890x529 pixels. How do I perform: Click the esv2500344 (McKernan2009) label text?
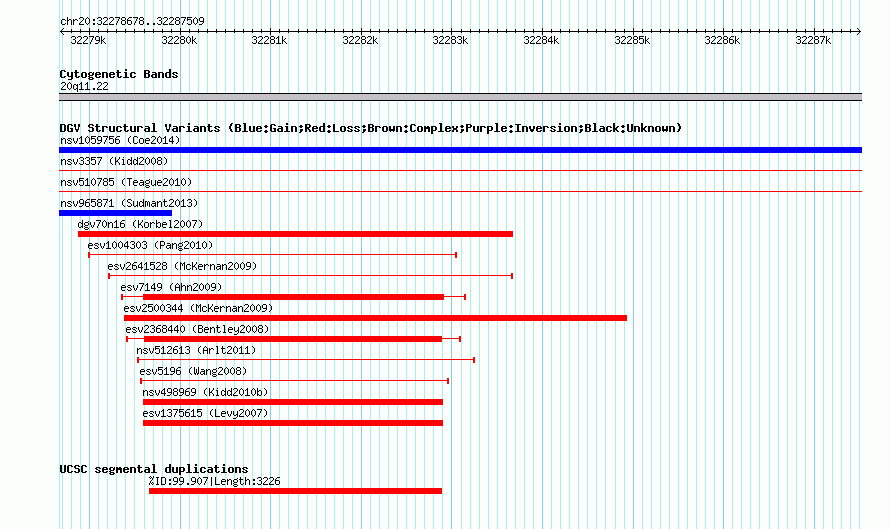click(198, 308)
